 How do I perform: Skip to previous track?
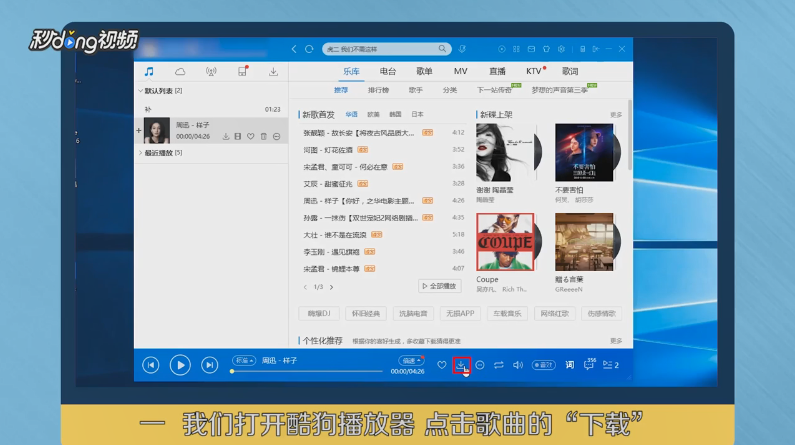tap(151, 365)
